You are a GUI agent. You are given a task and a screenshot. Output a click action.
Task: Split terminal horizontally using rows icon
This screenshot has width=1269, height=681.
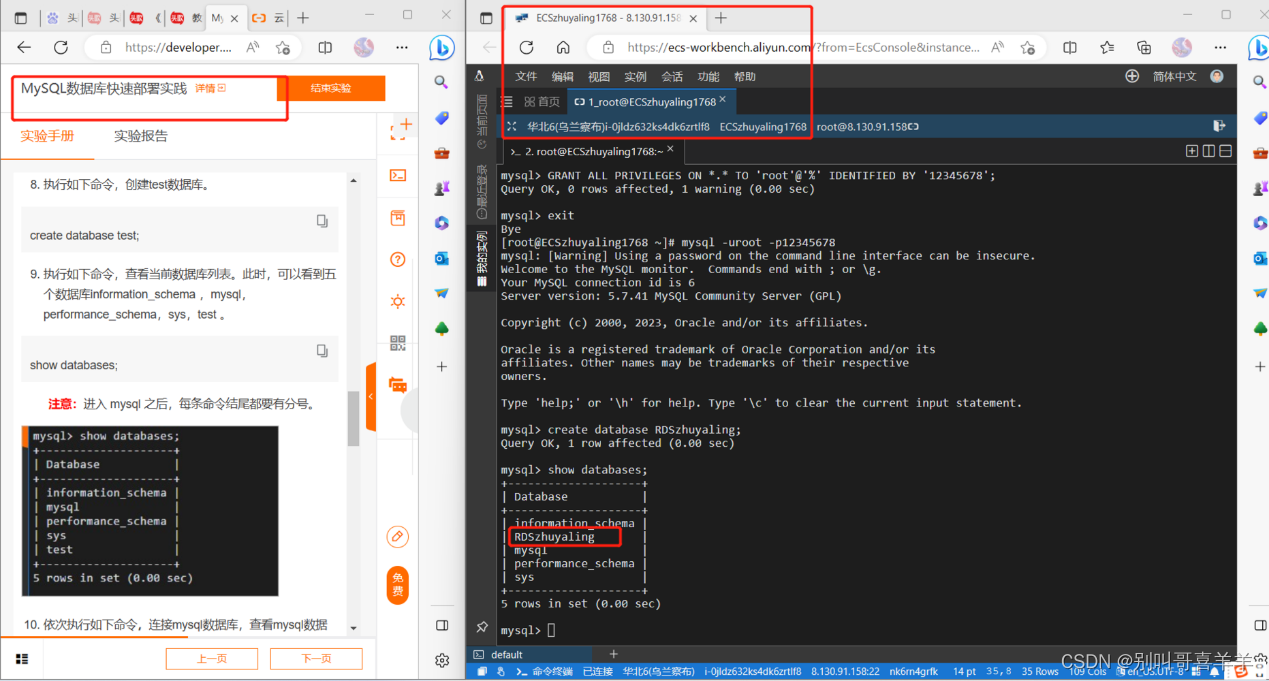coord(1225,151)
